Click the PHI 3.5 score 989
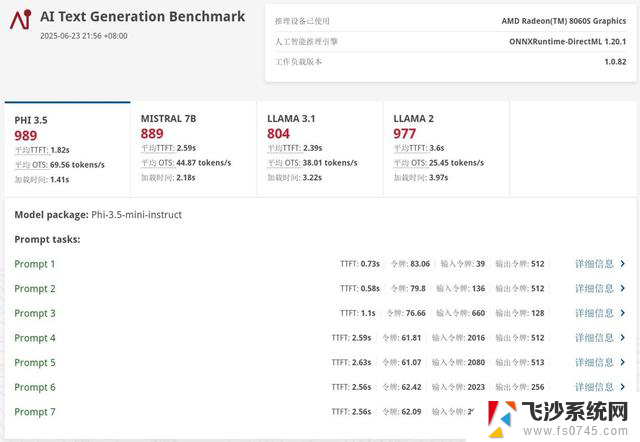The height and width of the screenshot is (442, 640). click(x=26, y=135)
